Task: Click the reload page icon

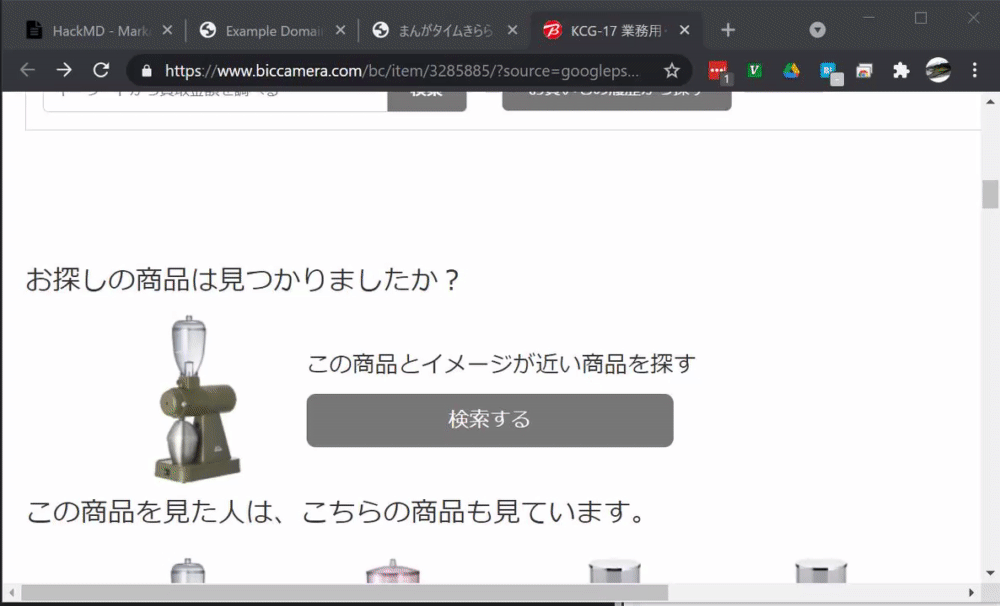Action: pyautogui.click(x=100, y=71)
